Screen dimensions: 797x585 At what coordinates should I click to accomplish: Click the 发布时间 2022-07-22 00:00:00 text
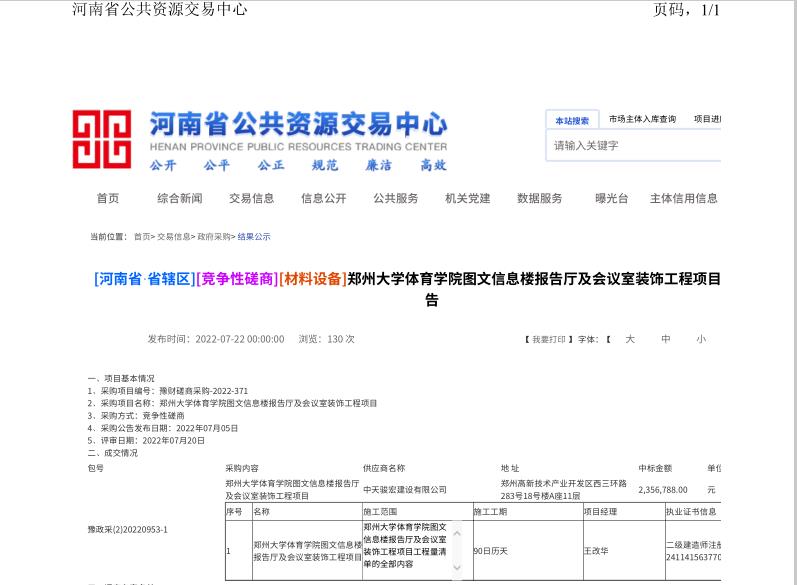pyautogui.click(x=216, y=339)
